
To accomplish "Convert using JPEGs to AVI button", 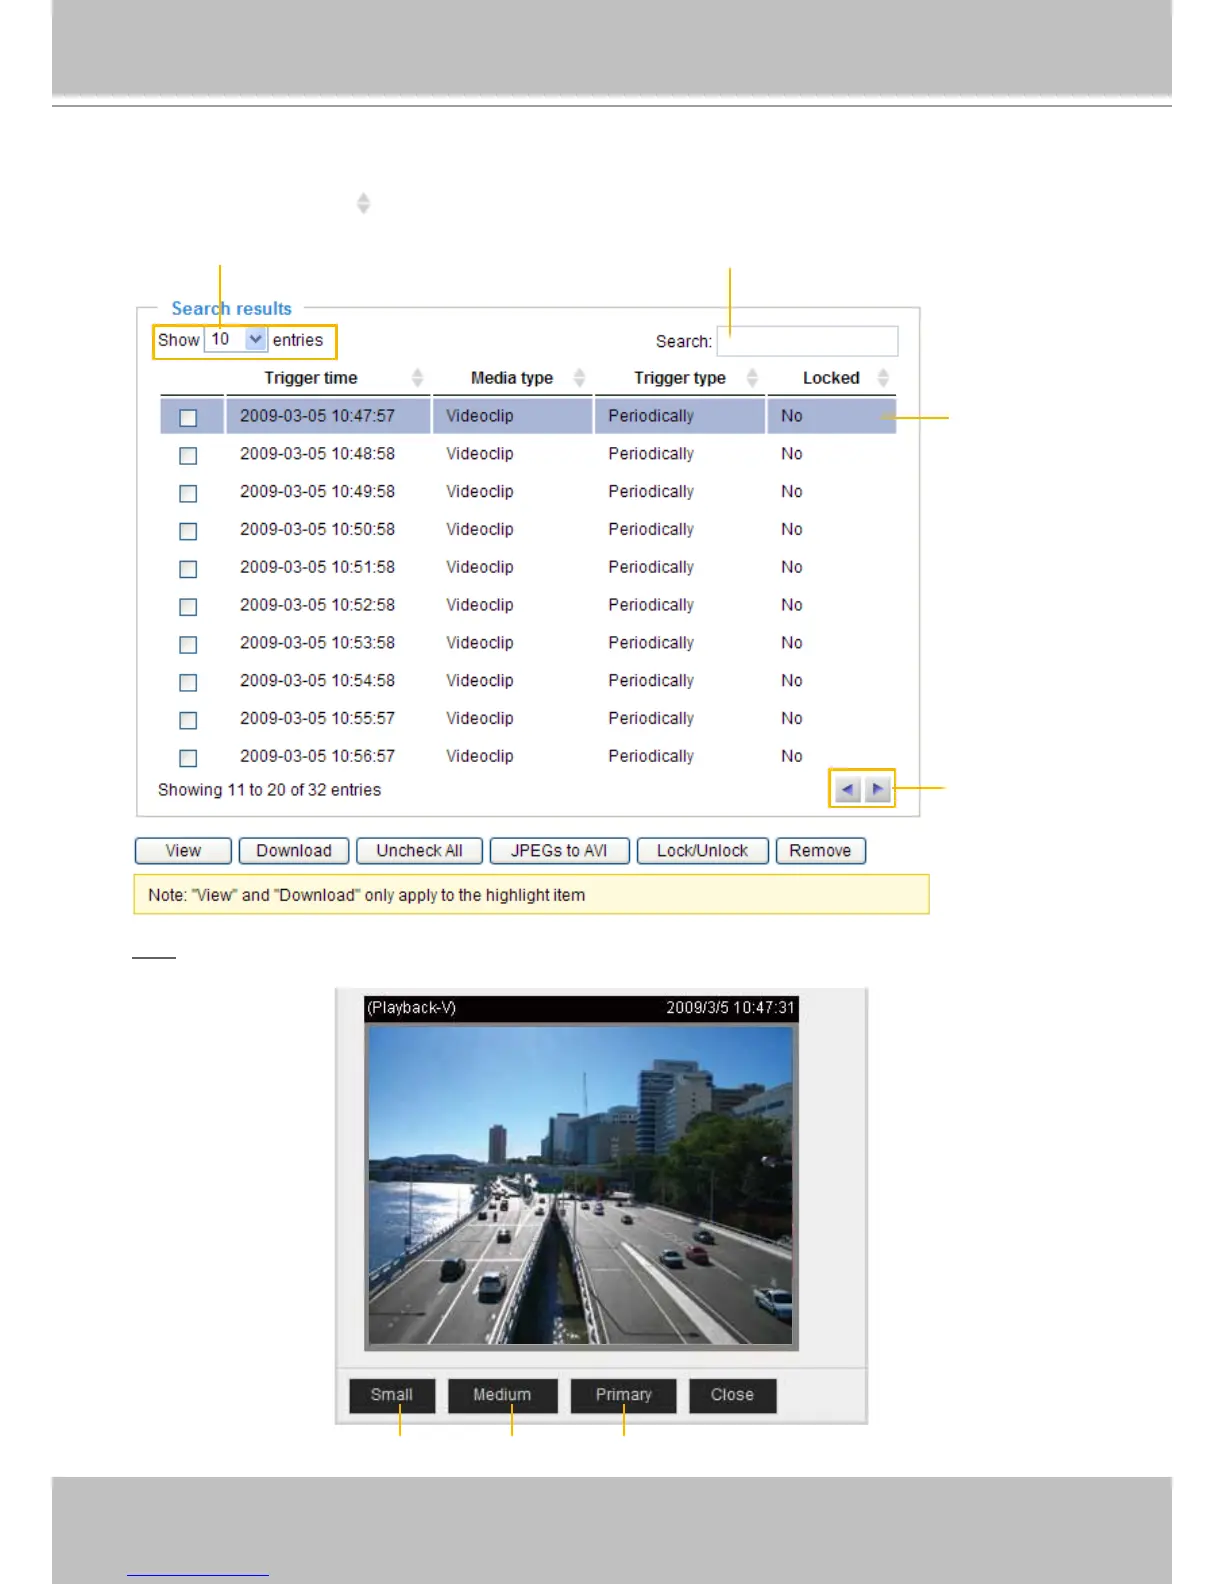I will pos(559,851).
